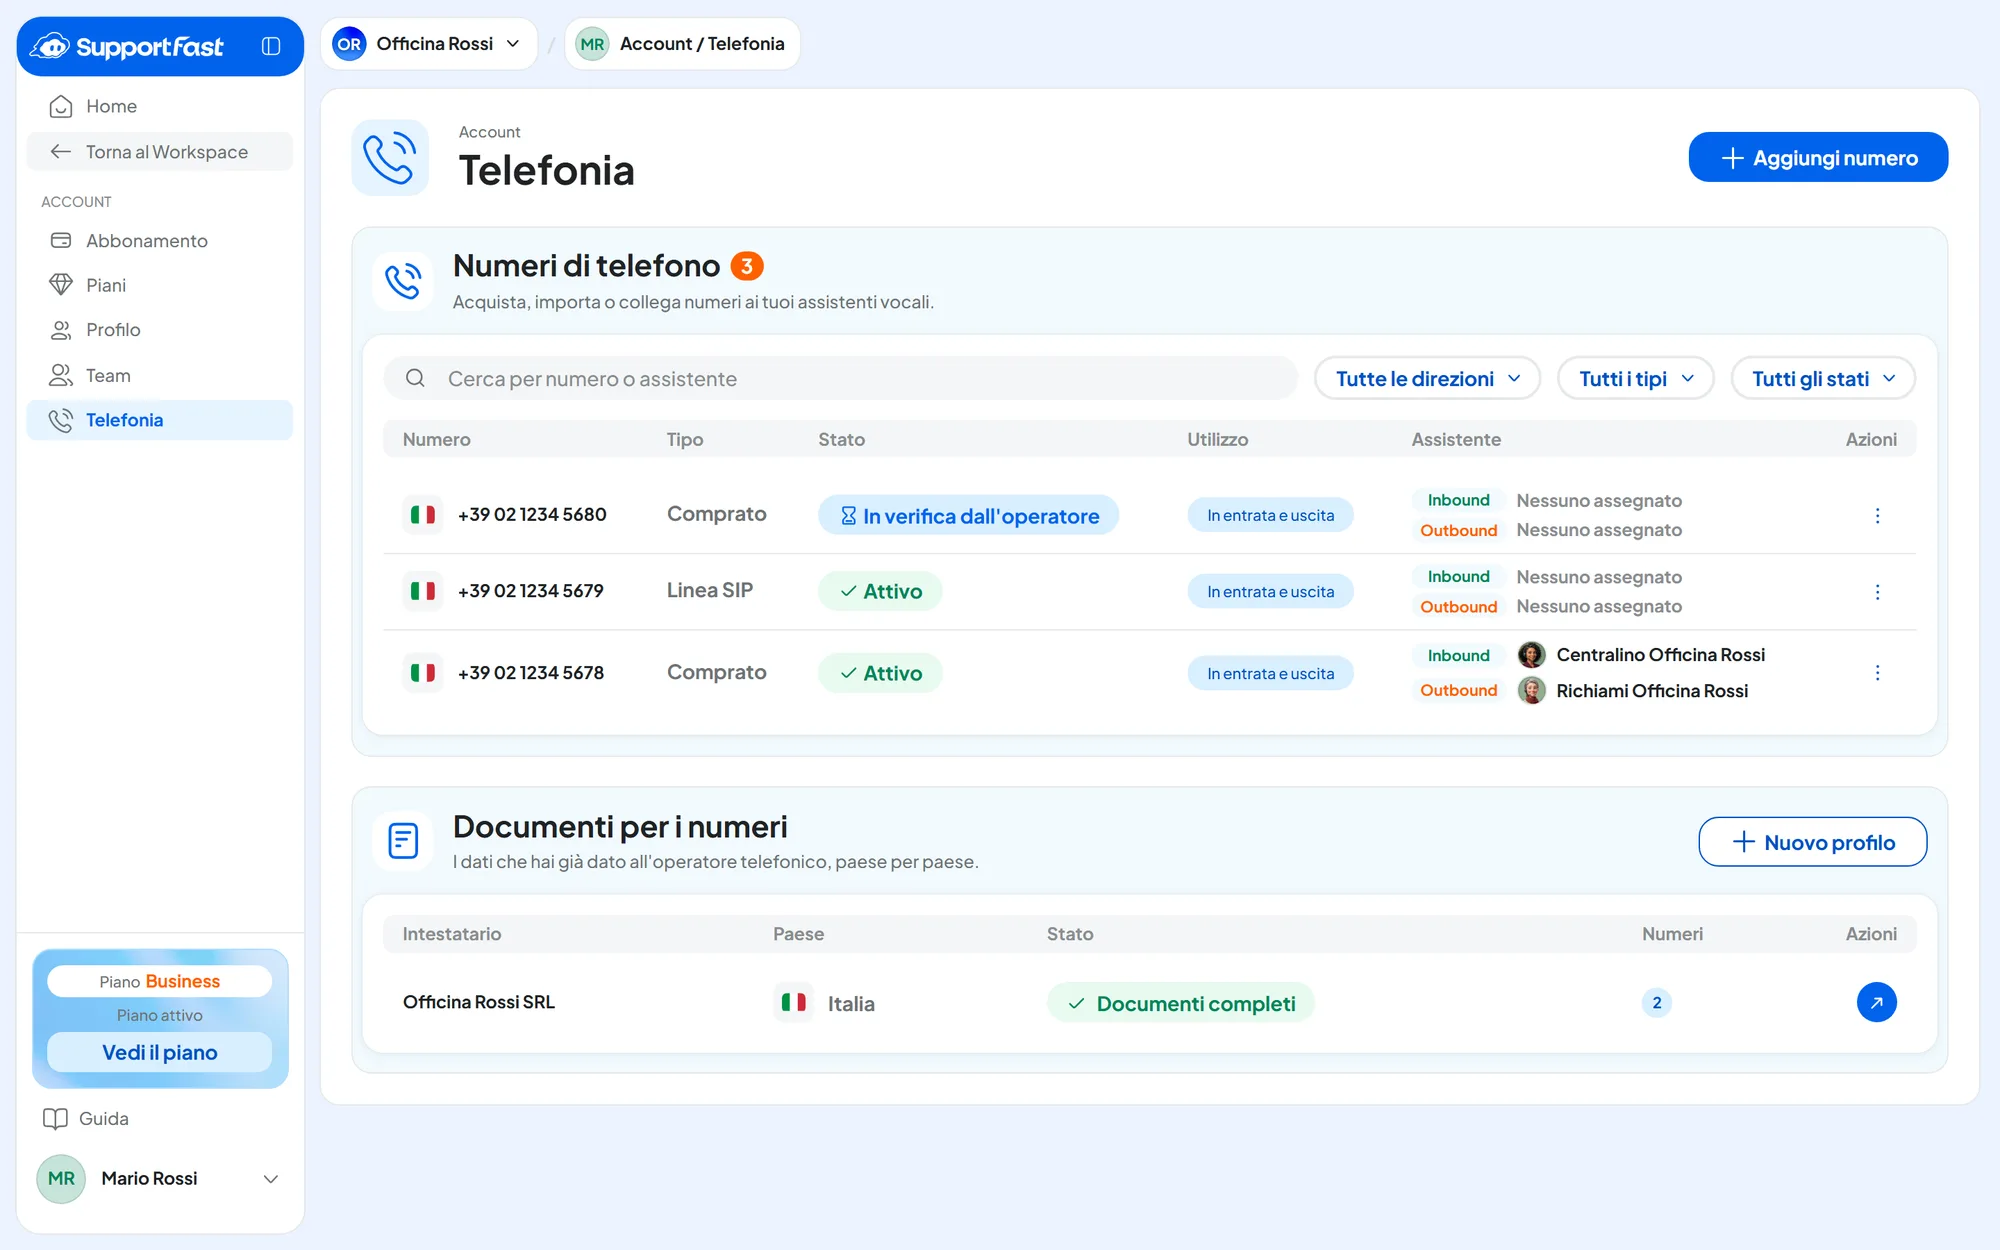Click the numbers count badge 2

pos(1657,1002)
